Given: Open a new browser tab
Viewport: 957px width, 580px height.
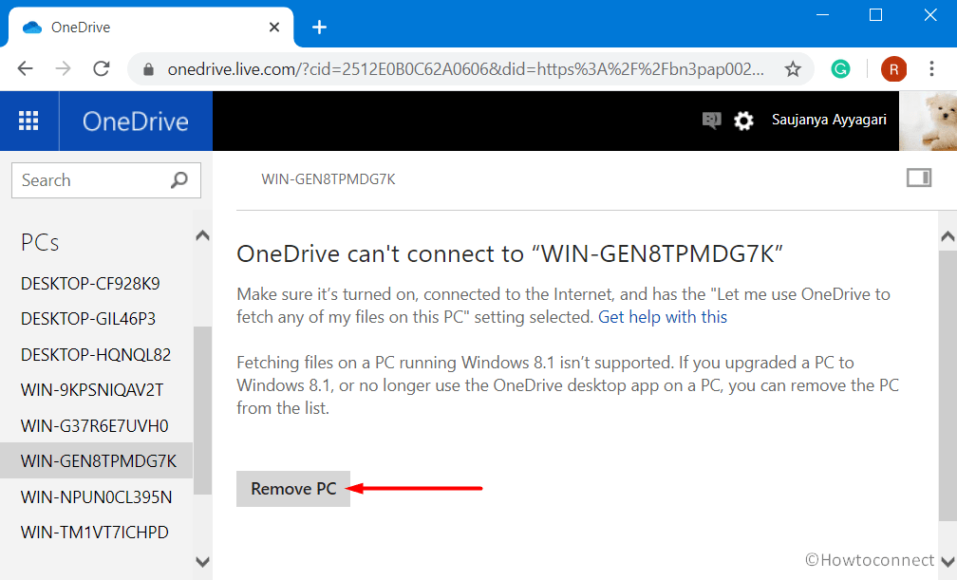Looking at the screenshot, I should point(319,27).
